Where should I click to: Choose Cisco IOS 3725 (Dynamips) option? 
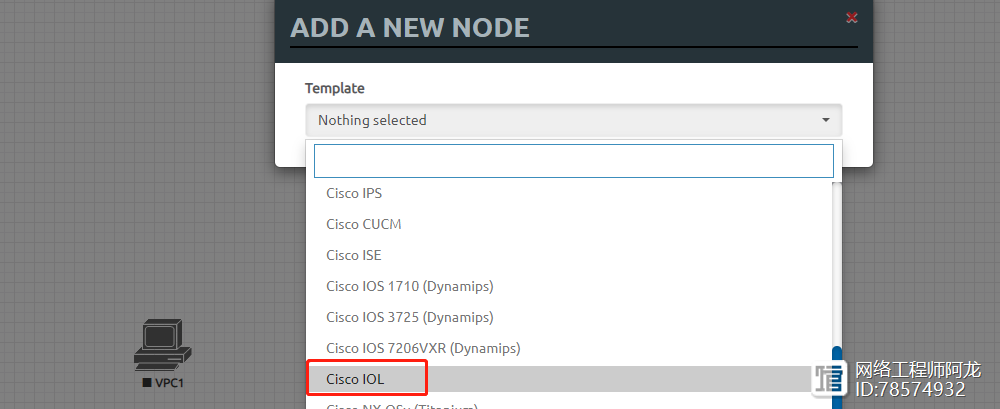409,317
